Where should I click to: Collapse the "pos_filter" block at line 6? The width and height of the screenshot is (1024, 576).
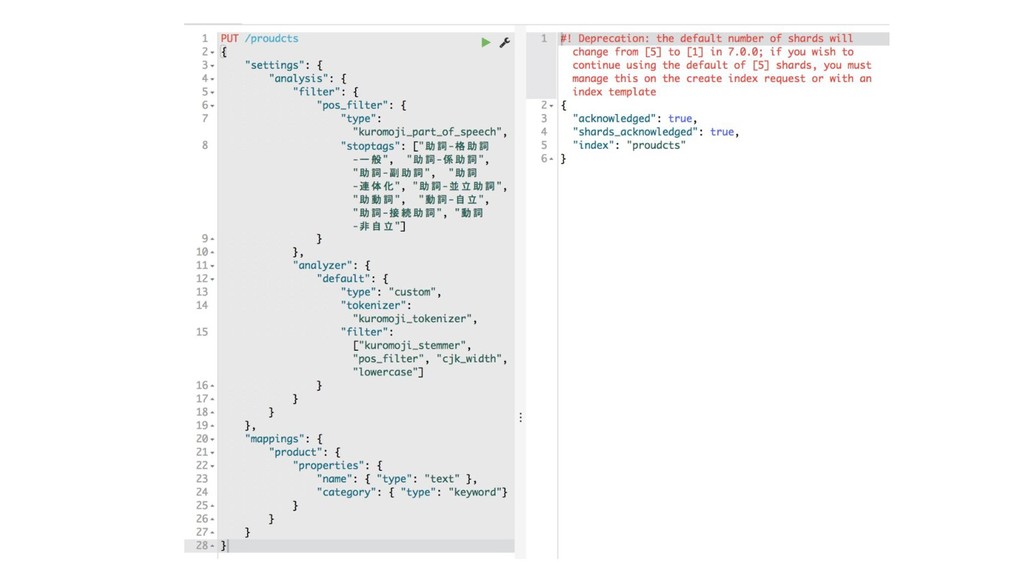213,106
